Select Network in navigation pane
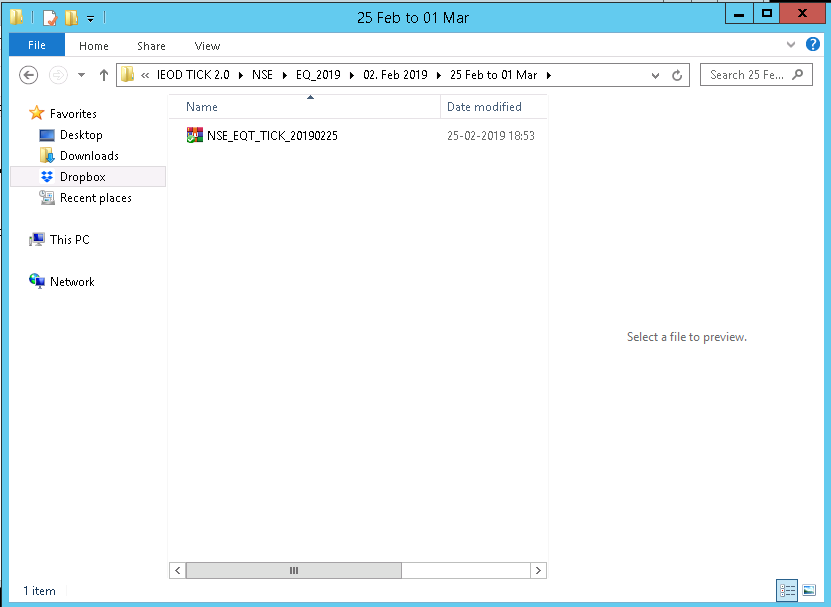 [72, 281]
